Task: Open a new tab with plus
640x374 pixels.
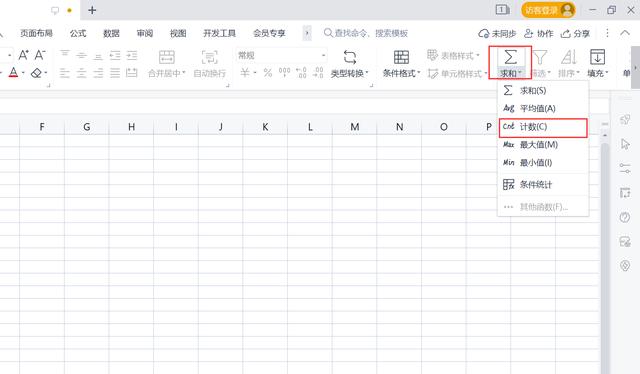Action: tap(92, 10)
